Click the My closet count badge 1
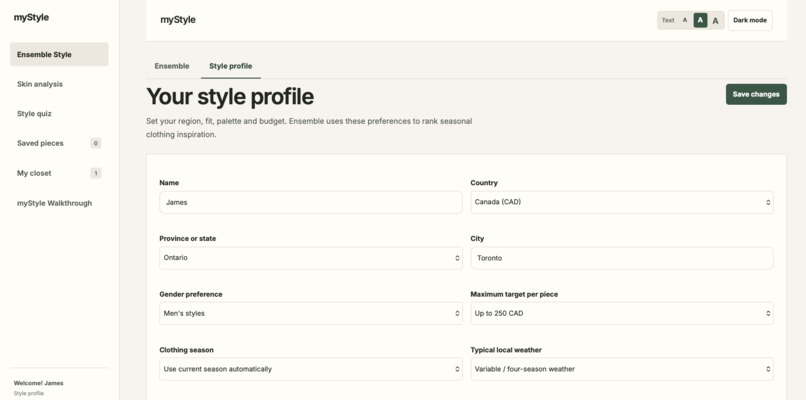Viewport: 806px width, 400px height. (96, 173)
